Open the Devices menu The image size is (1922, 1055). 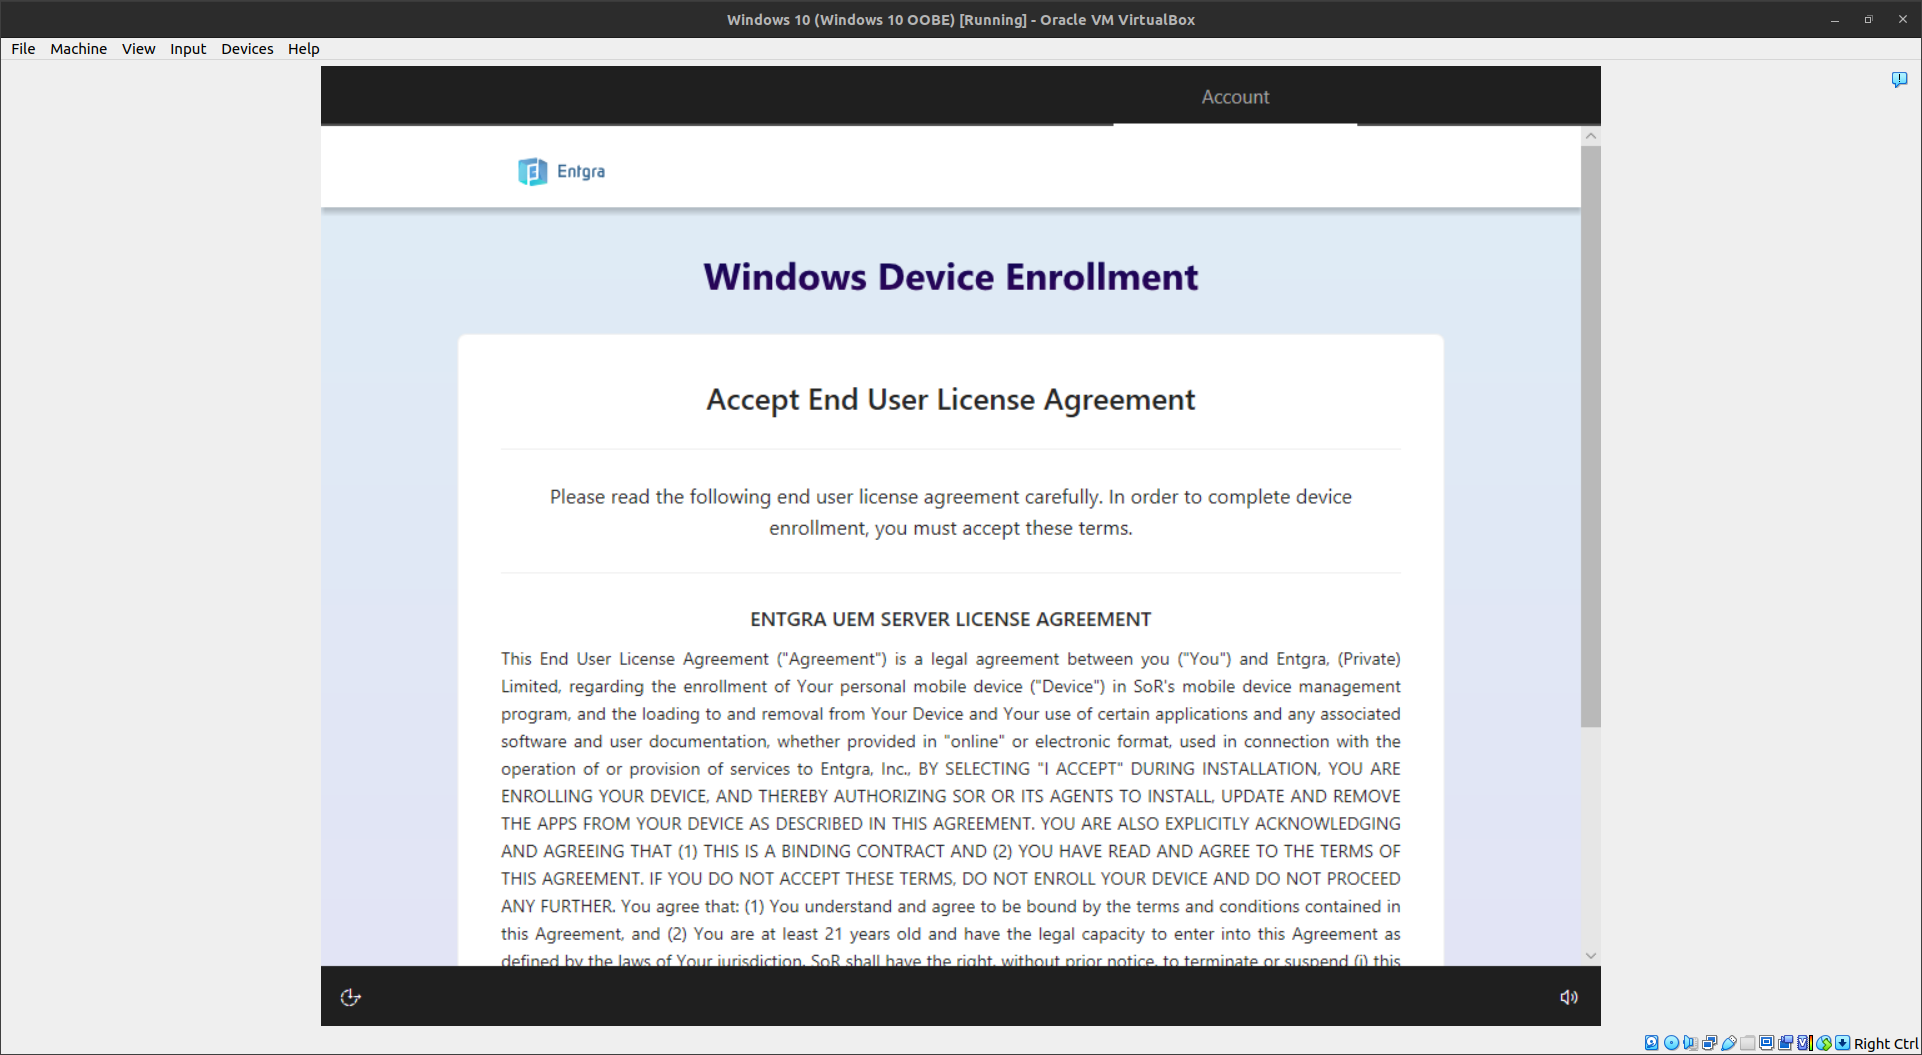pyautogui.click(x=247, y=48)
